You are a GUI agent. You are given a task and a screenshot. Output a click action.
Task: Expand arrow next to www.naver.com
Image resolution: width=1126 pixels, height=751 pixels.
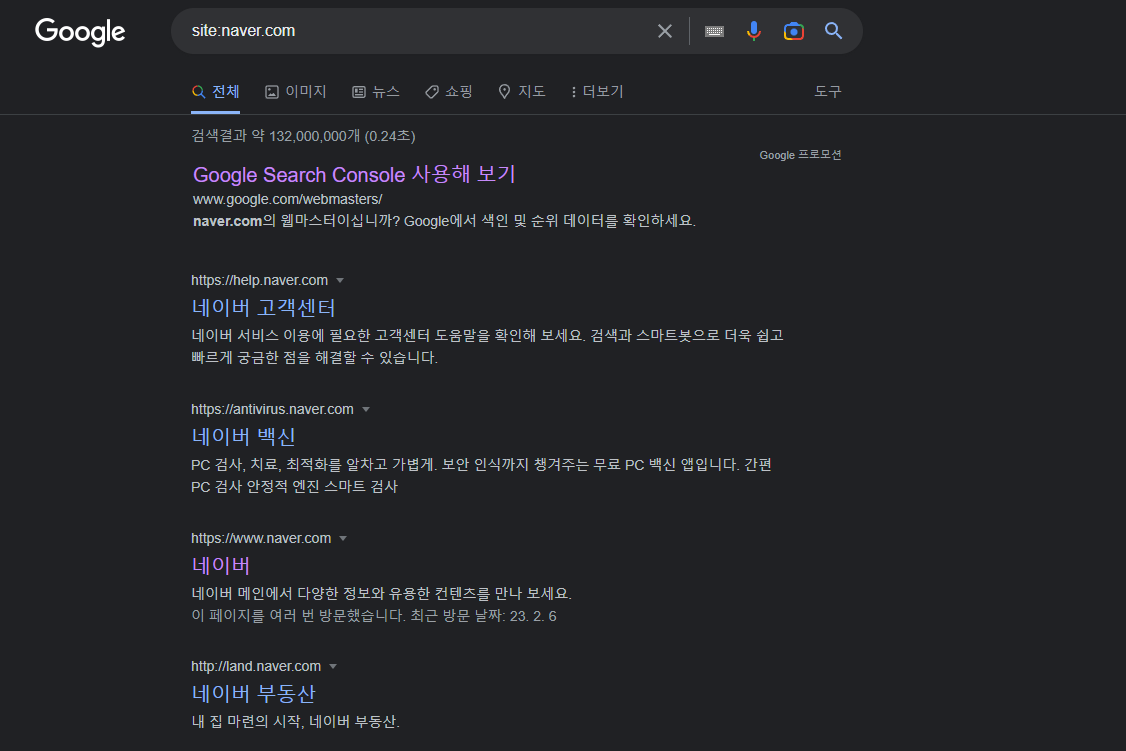(x=343, y=538)
